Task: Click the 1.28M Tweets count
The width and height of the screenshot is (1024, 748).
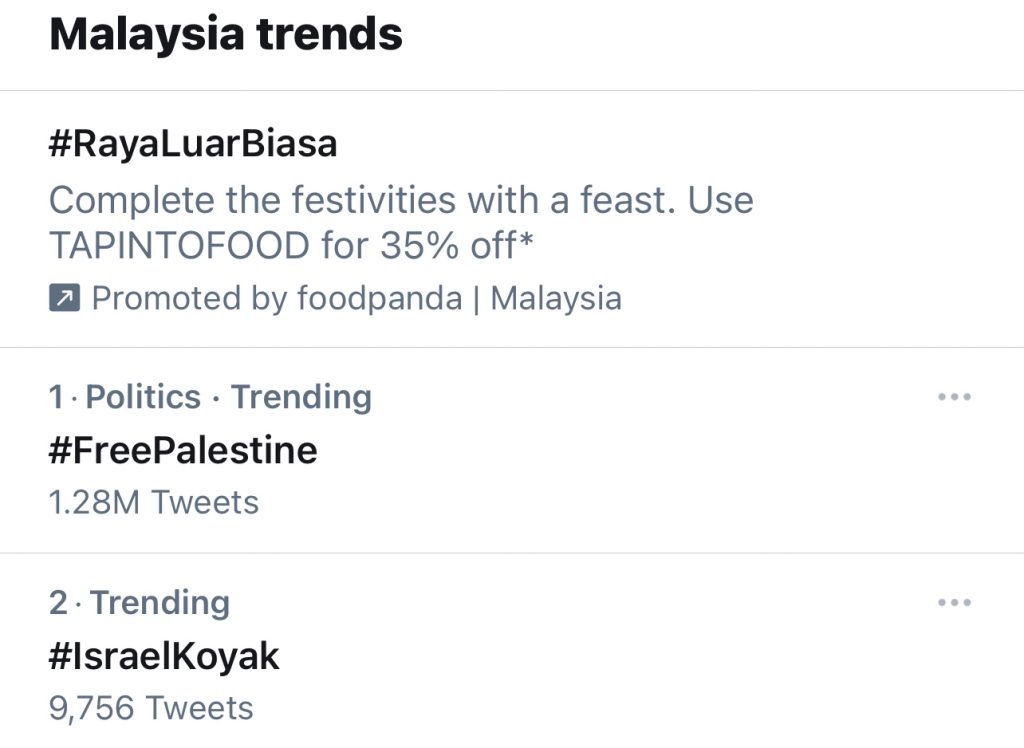Action: click(x=153, y=503)
